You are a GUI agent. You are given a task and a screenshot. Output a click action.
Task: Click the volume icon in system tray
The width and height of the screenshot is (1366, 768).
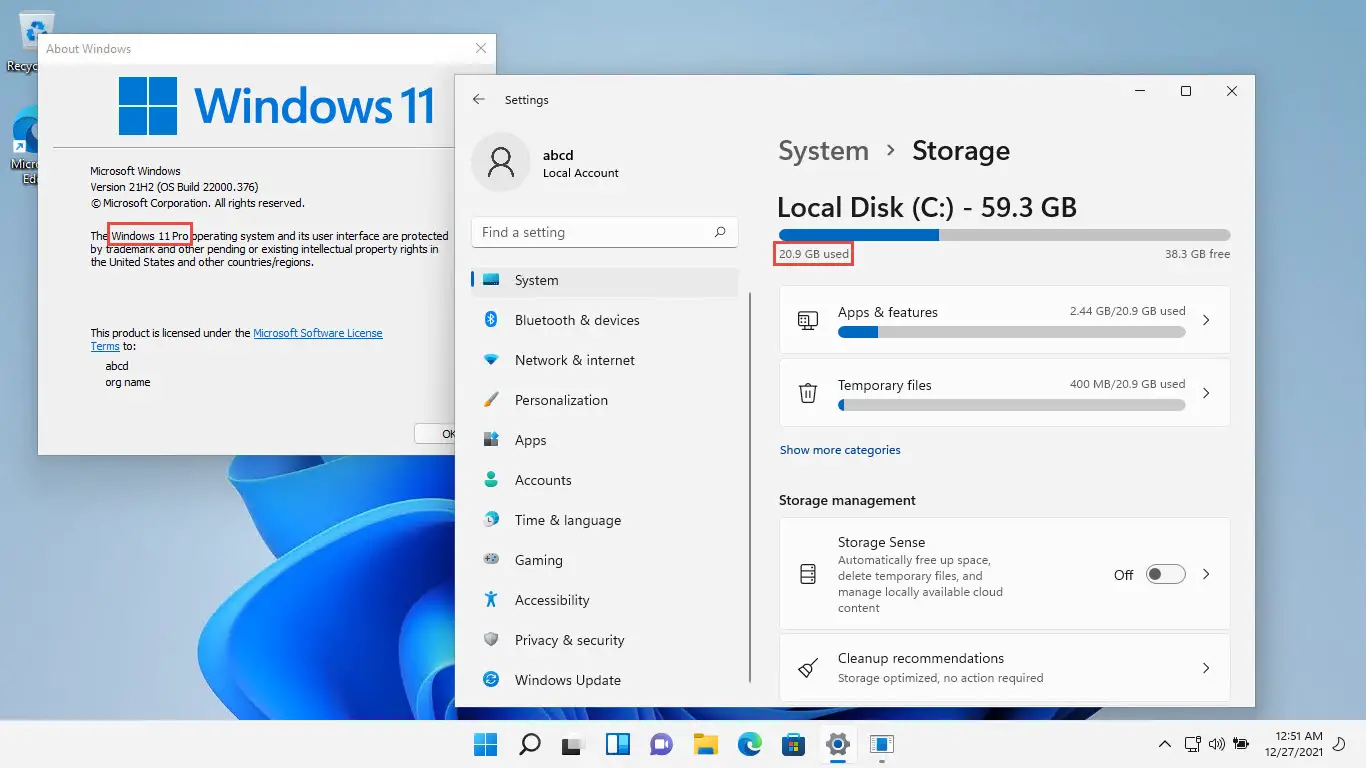pos(1217,744)
